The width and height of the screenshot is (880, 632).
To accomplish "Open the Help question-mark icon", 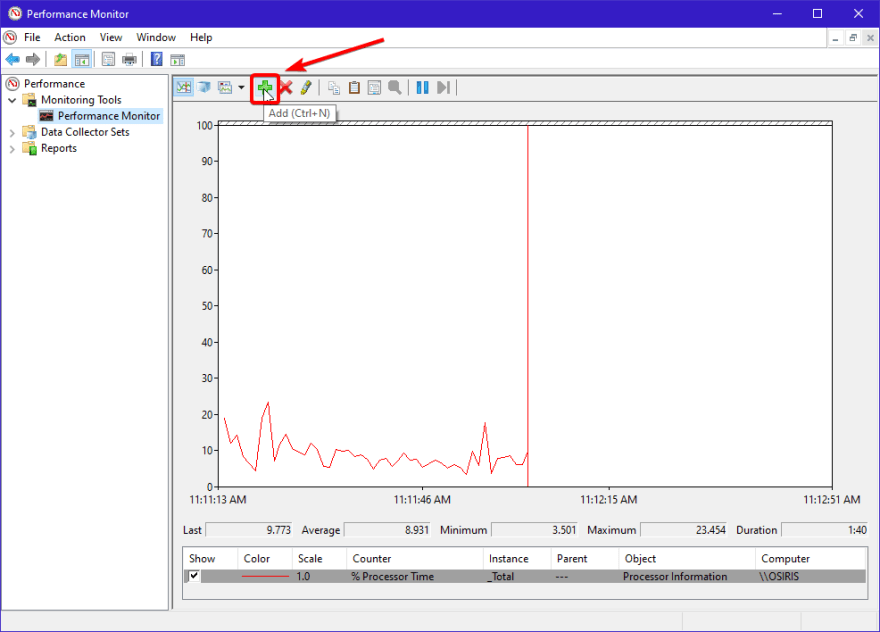I will click(157, 59).
